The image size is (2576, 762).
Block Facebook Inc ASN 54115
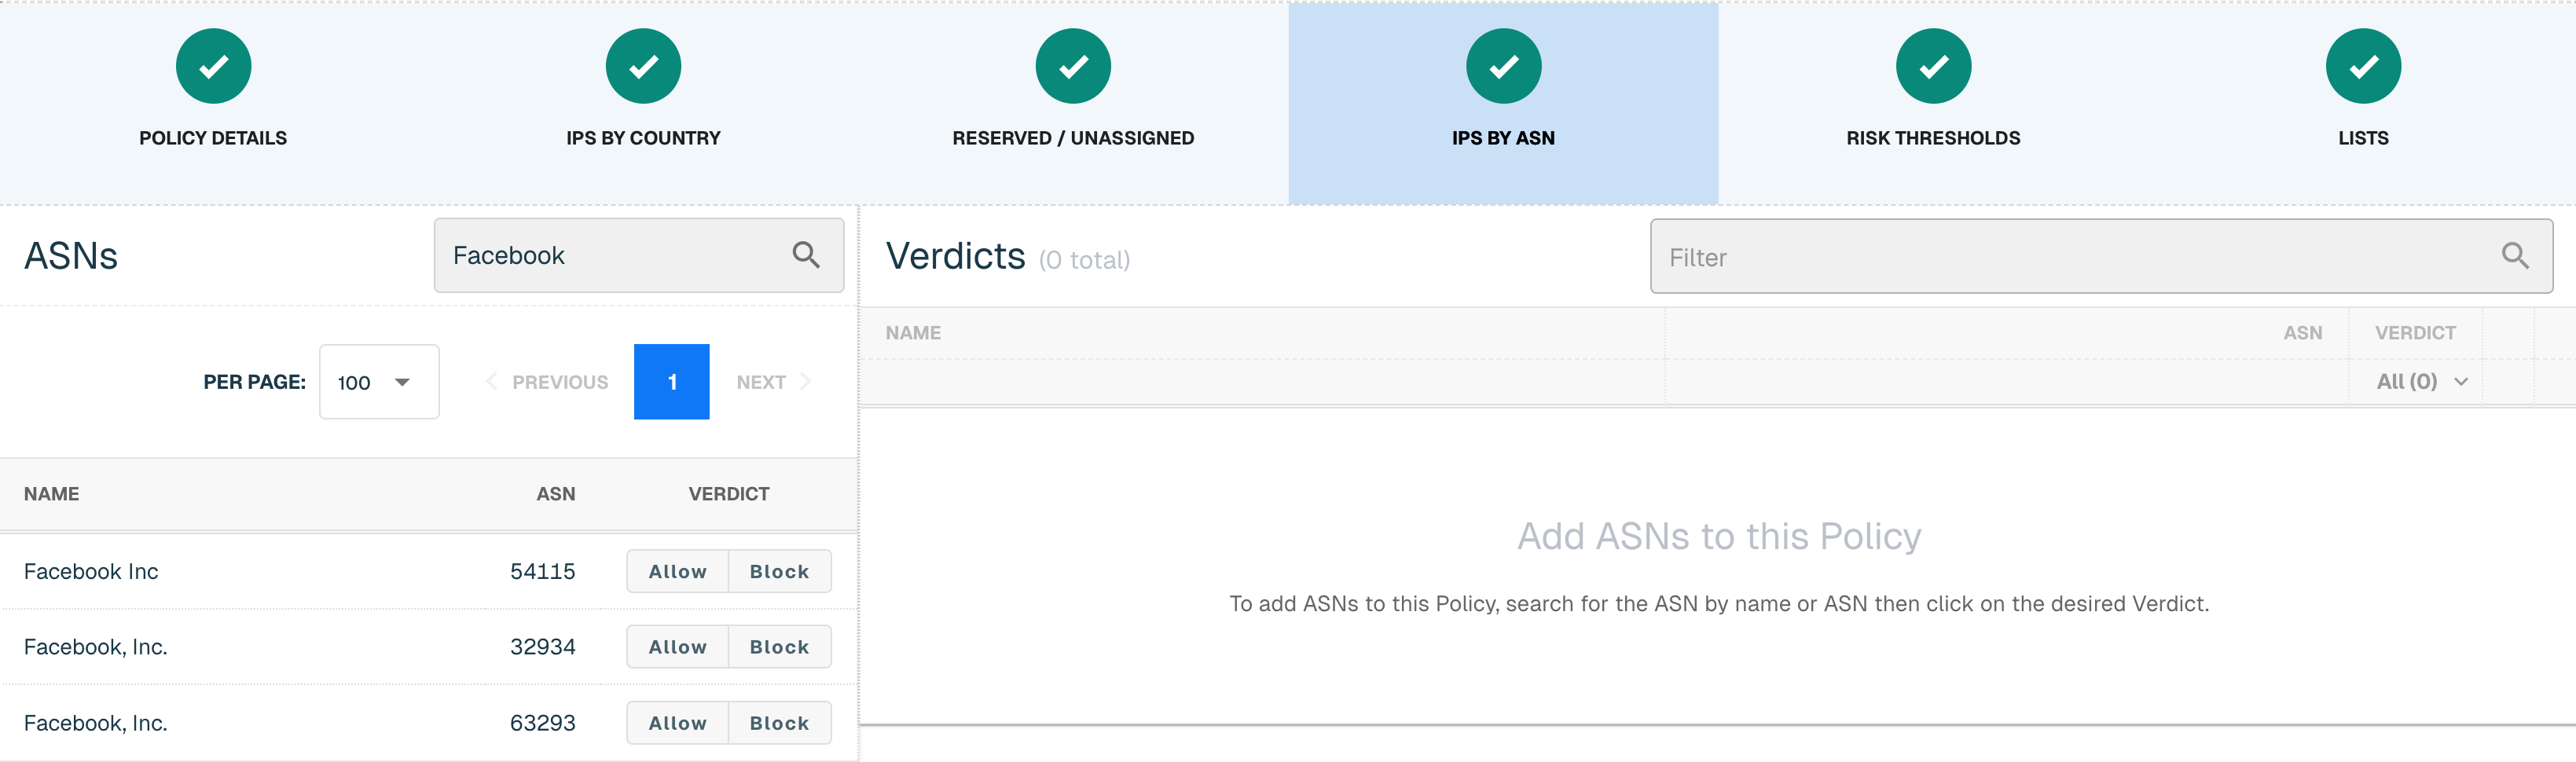pos(779,571)
